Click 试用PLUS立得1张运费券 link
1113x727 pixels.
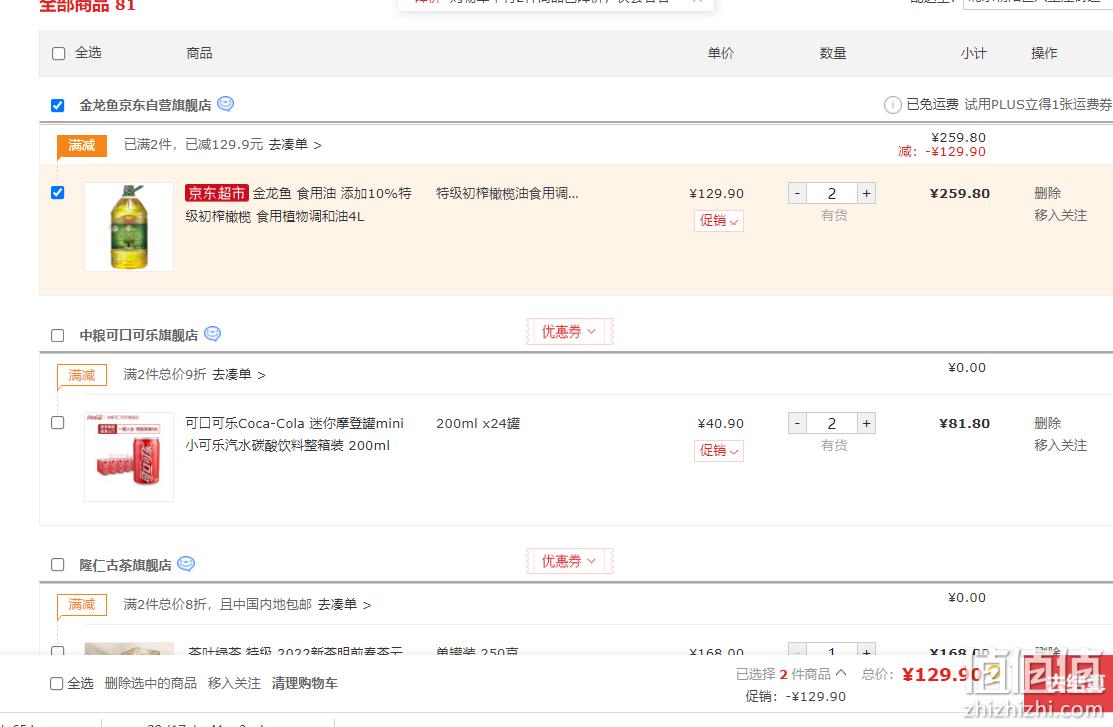1038,104
